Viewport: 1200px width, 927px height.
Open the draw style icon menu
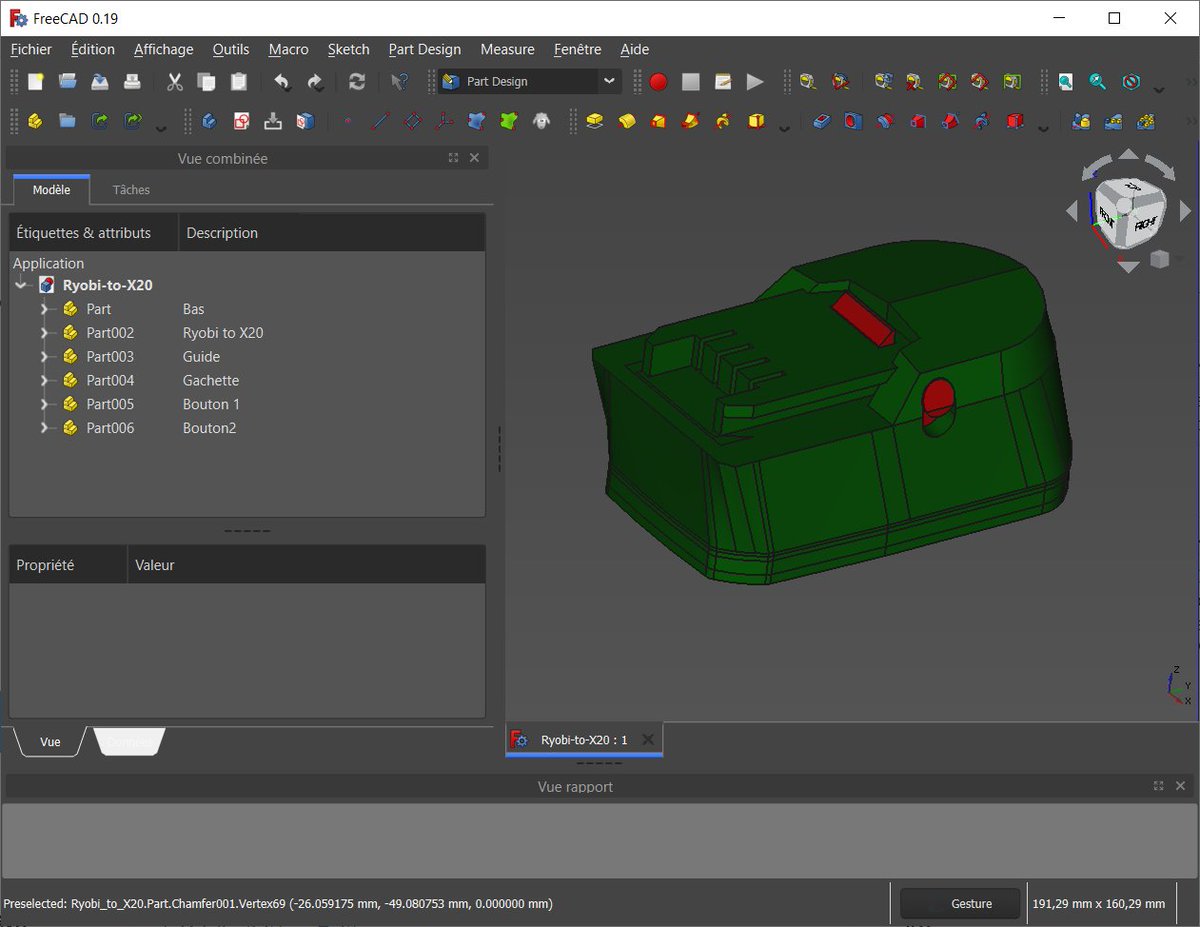tap(1131, 82)
